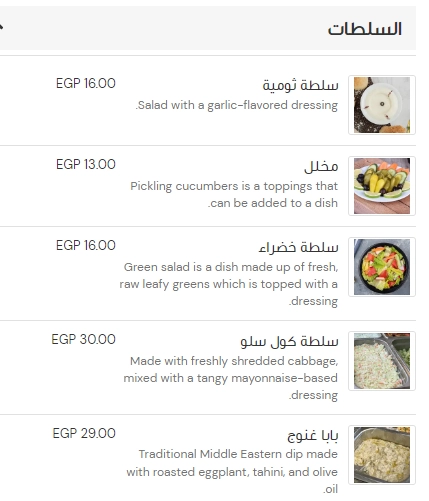Viewport: 429px width, 501px height.
Task: Collapse the السلطات section with the chevron
Action: 1,27
